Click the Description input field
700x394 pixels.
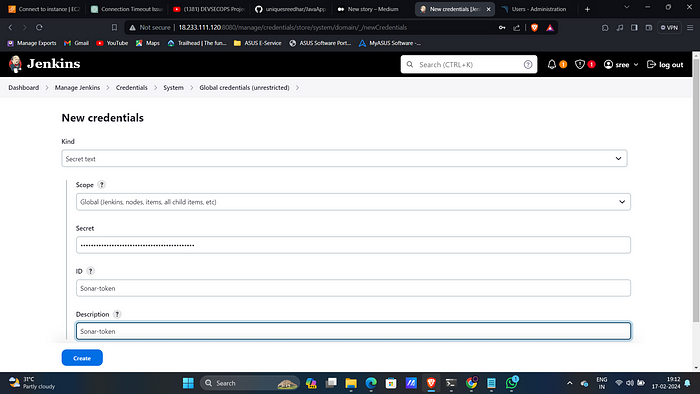[353, 331]
